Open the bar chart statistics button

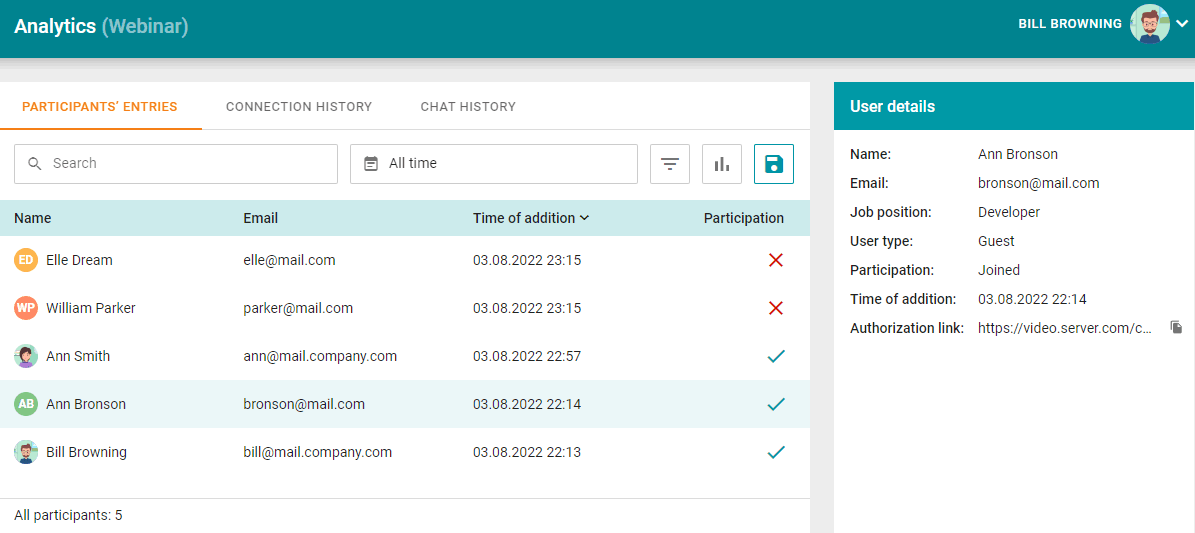point(722,164)
